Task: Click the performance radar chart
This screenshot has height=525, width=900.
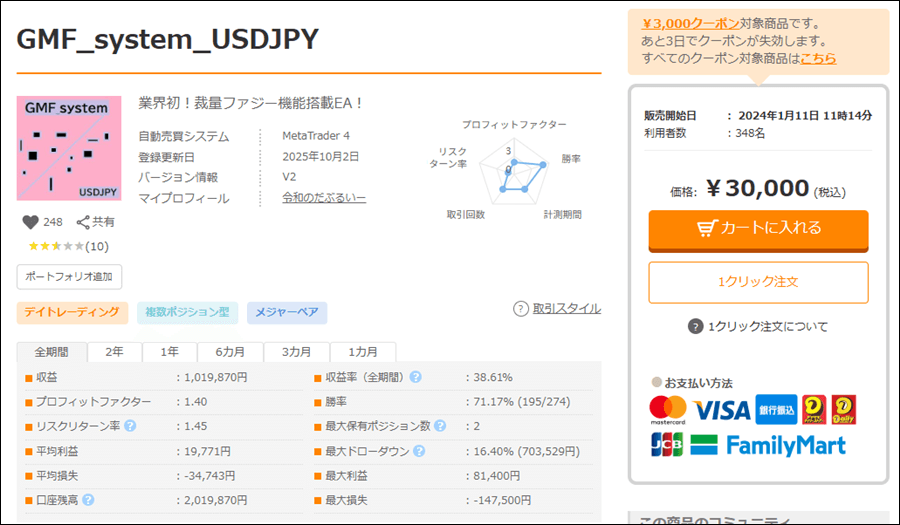Action: pyautogui.click(x=514, y=170)
